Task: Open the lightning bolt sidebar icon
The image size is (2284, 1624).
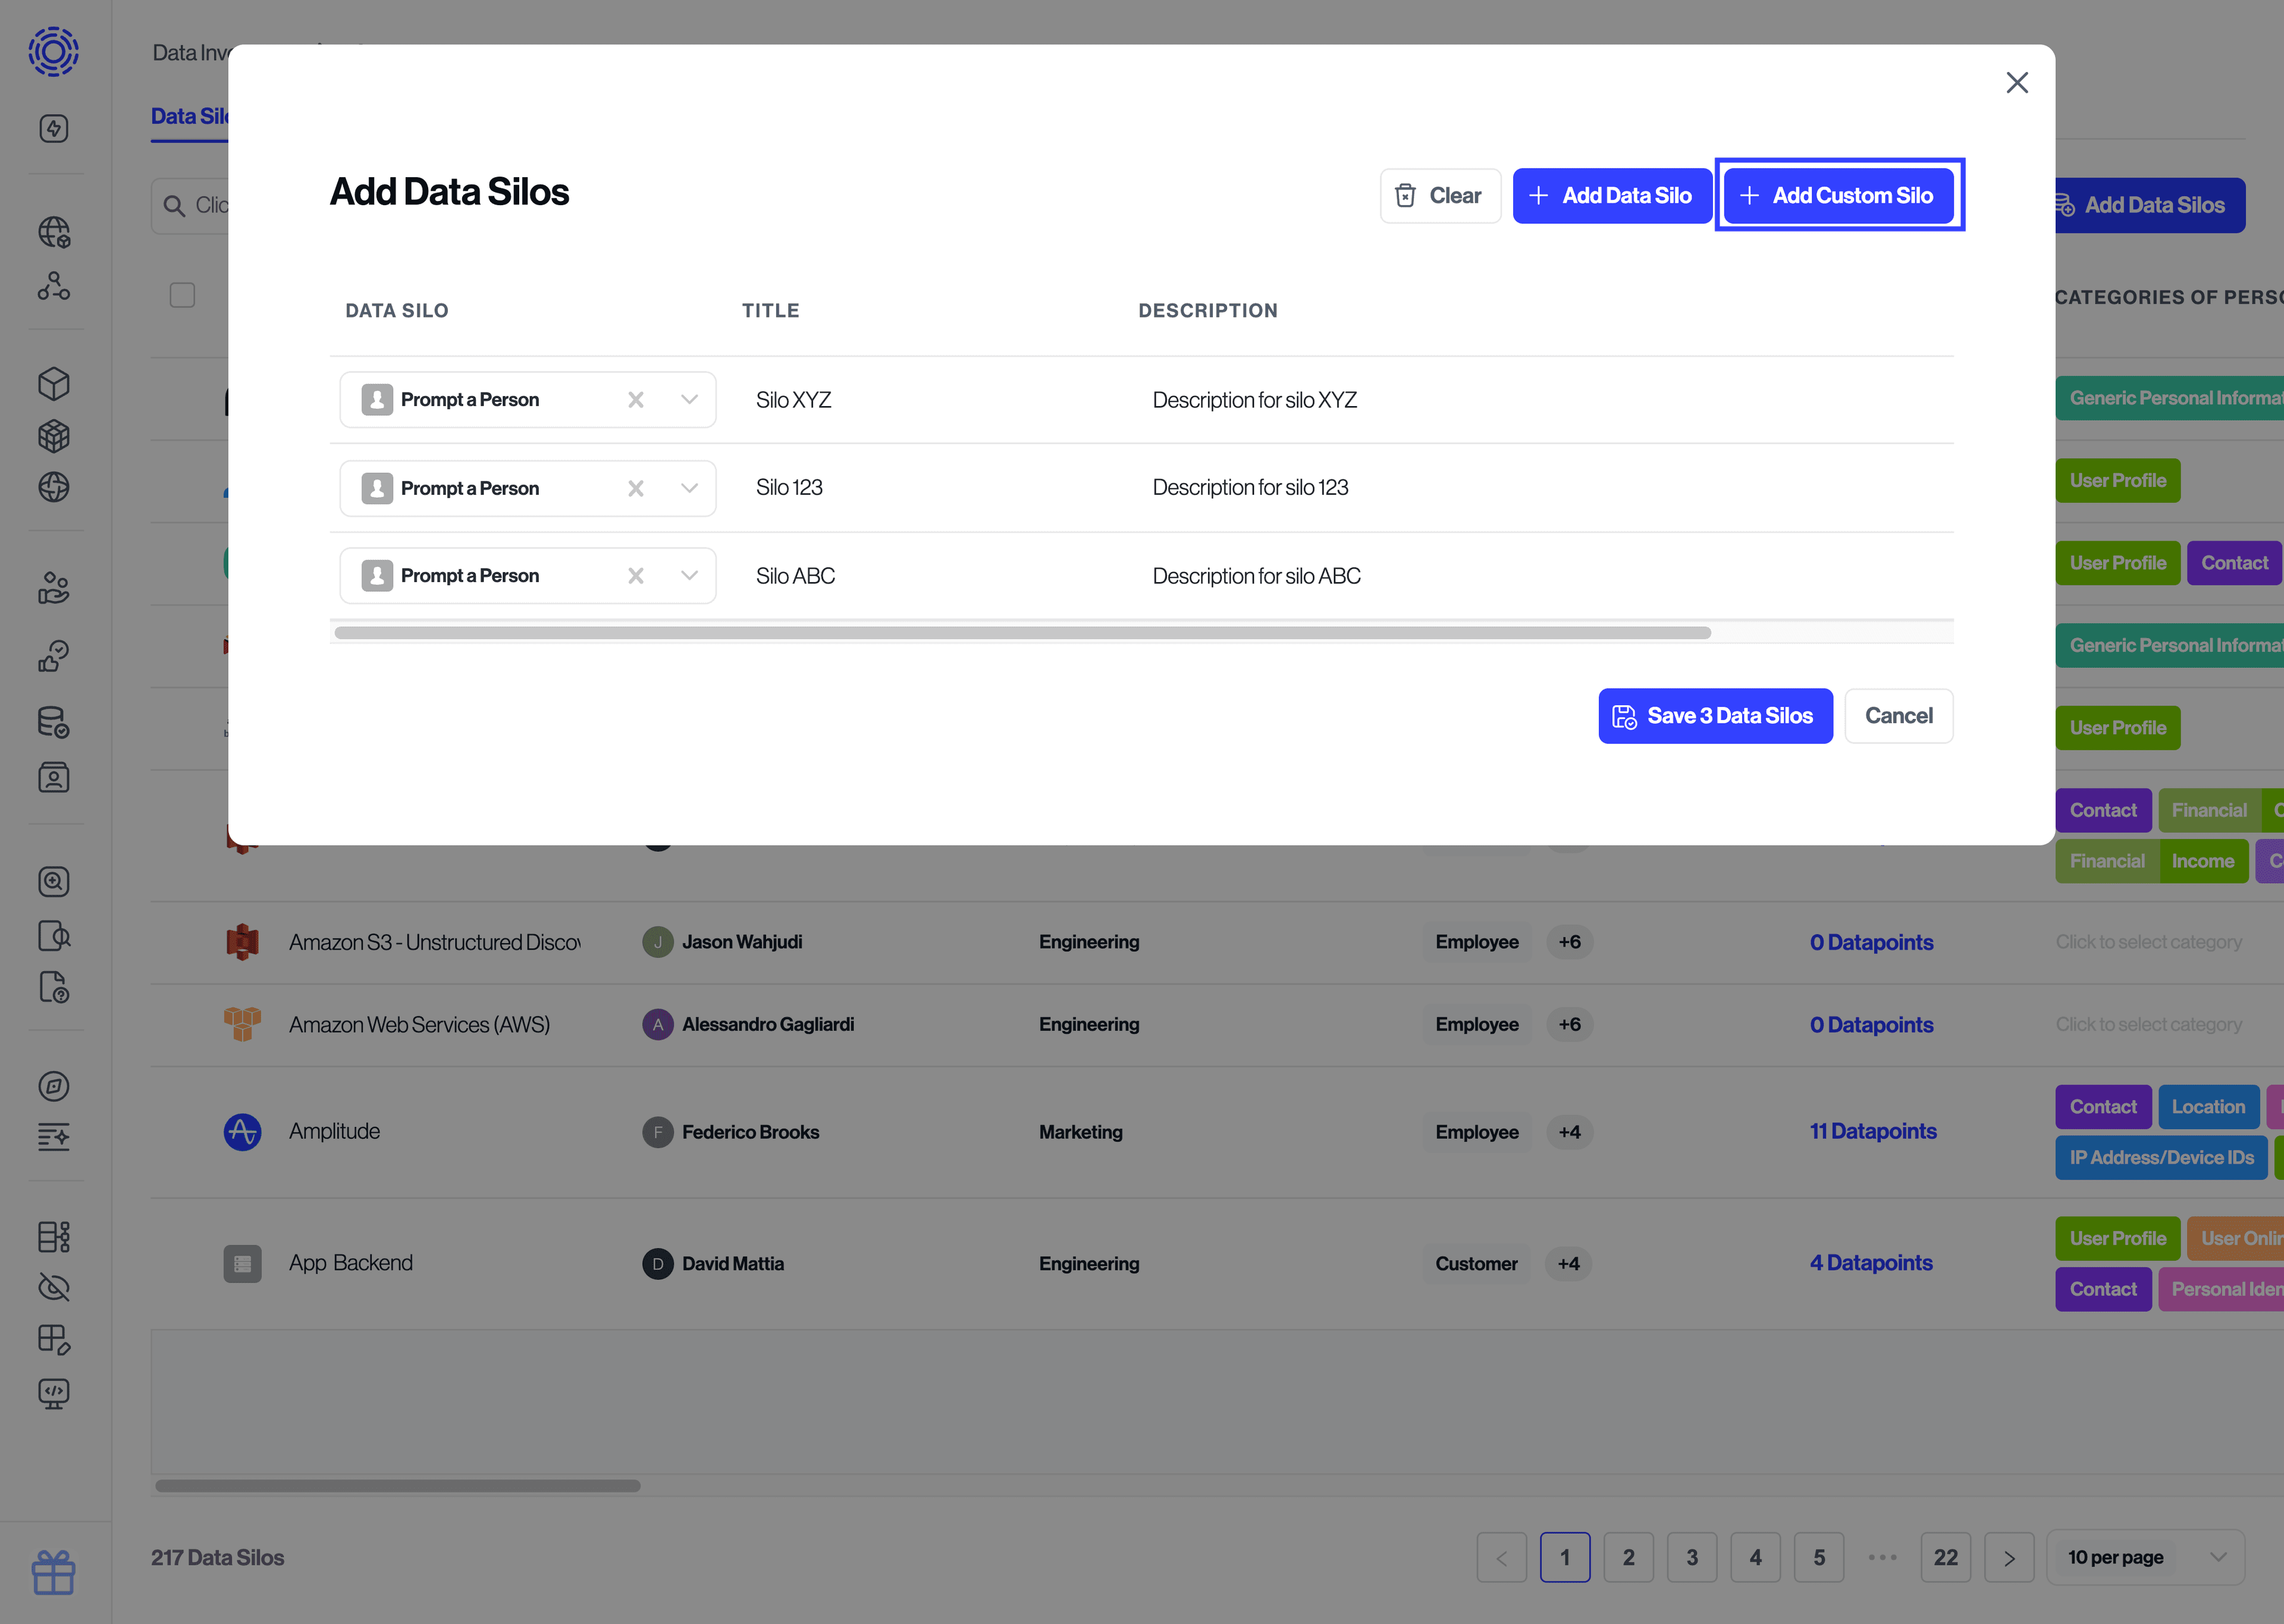Action: (54, 128)
